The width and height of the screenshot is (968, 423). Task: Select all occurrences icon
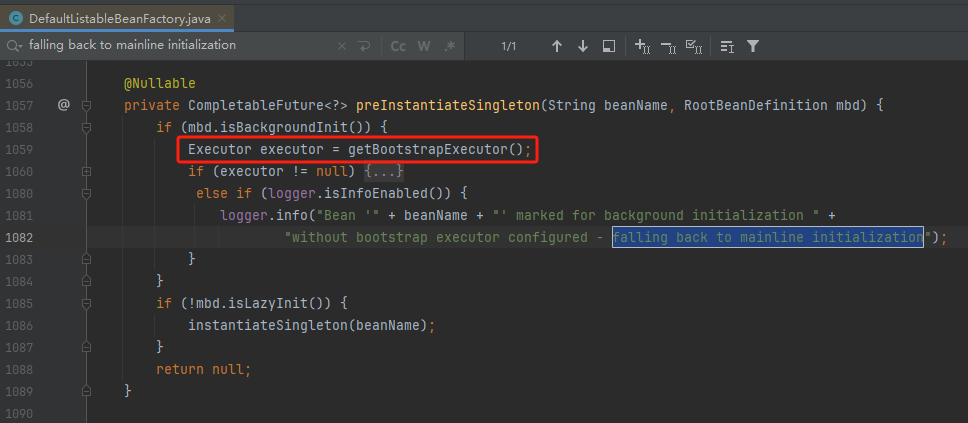pos(694,46)
